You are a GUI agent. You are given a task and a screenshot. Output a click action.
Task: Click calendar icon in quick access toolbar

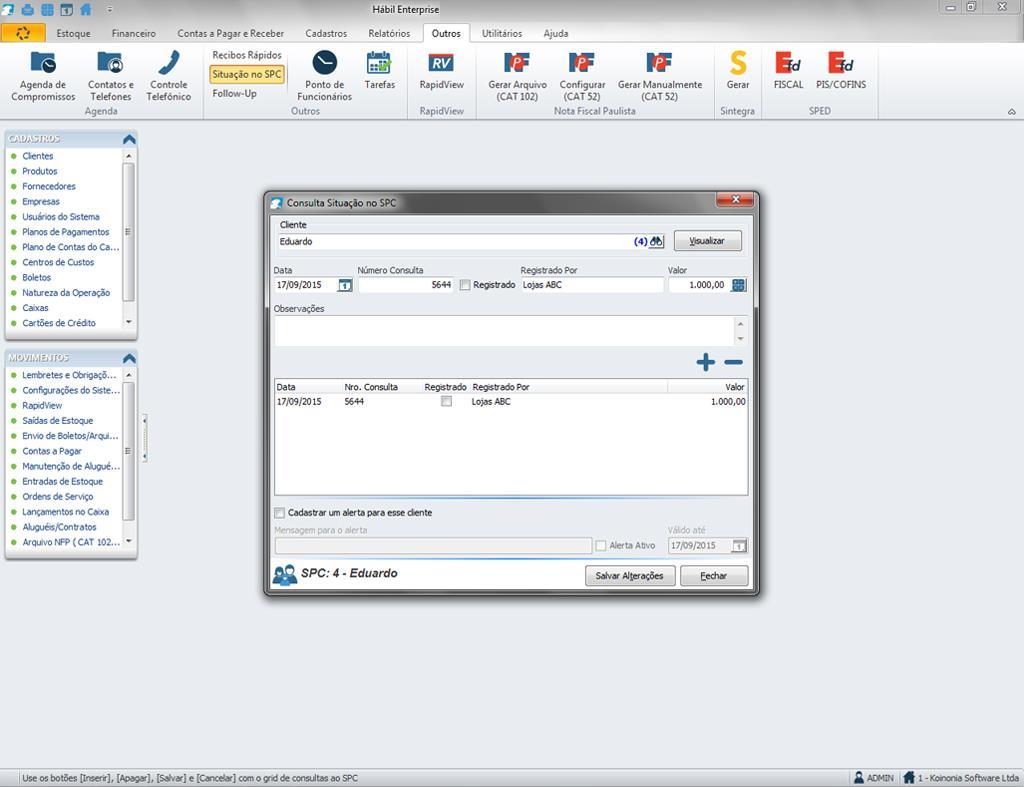pos(67,10)
